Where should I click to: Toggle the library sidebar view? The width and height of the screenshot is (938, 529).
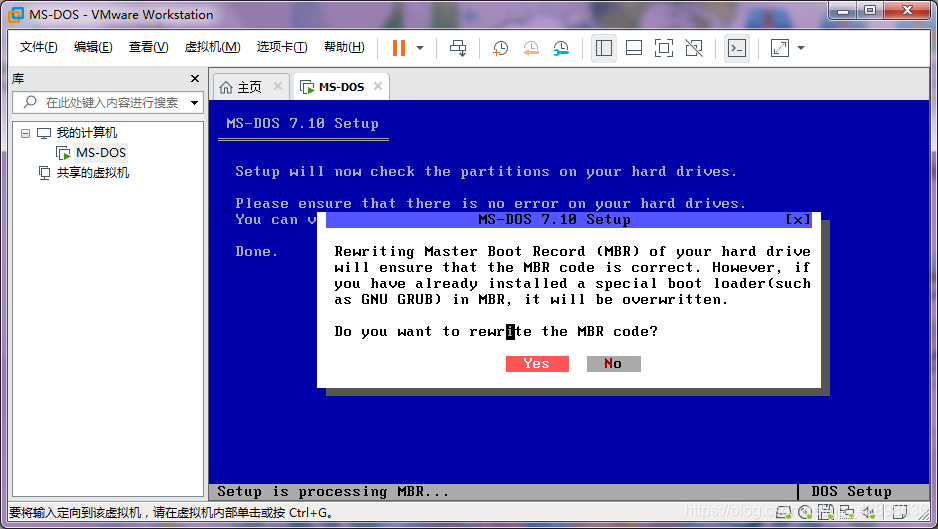coord(604,48)
